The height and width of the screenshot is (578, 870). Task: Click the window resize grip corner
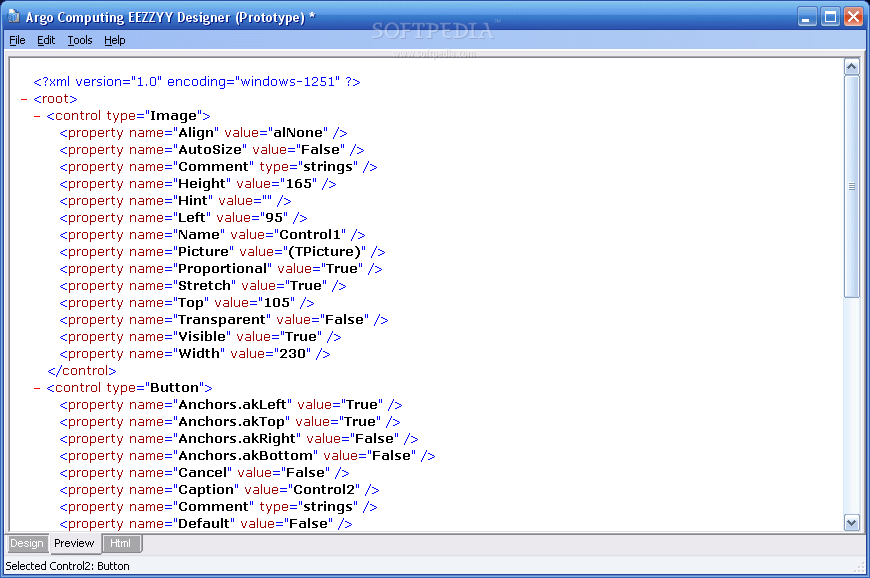(859, 567)
